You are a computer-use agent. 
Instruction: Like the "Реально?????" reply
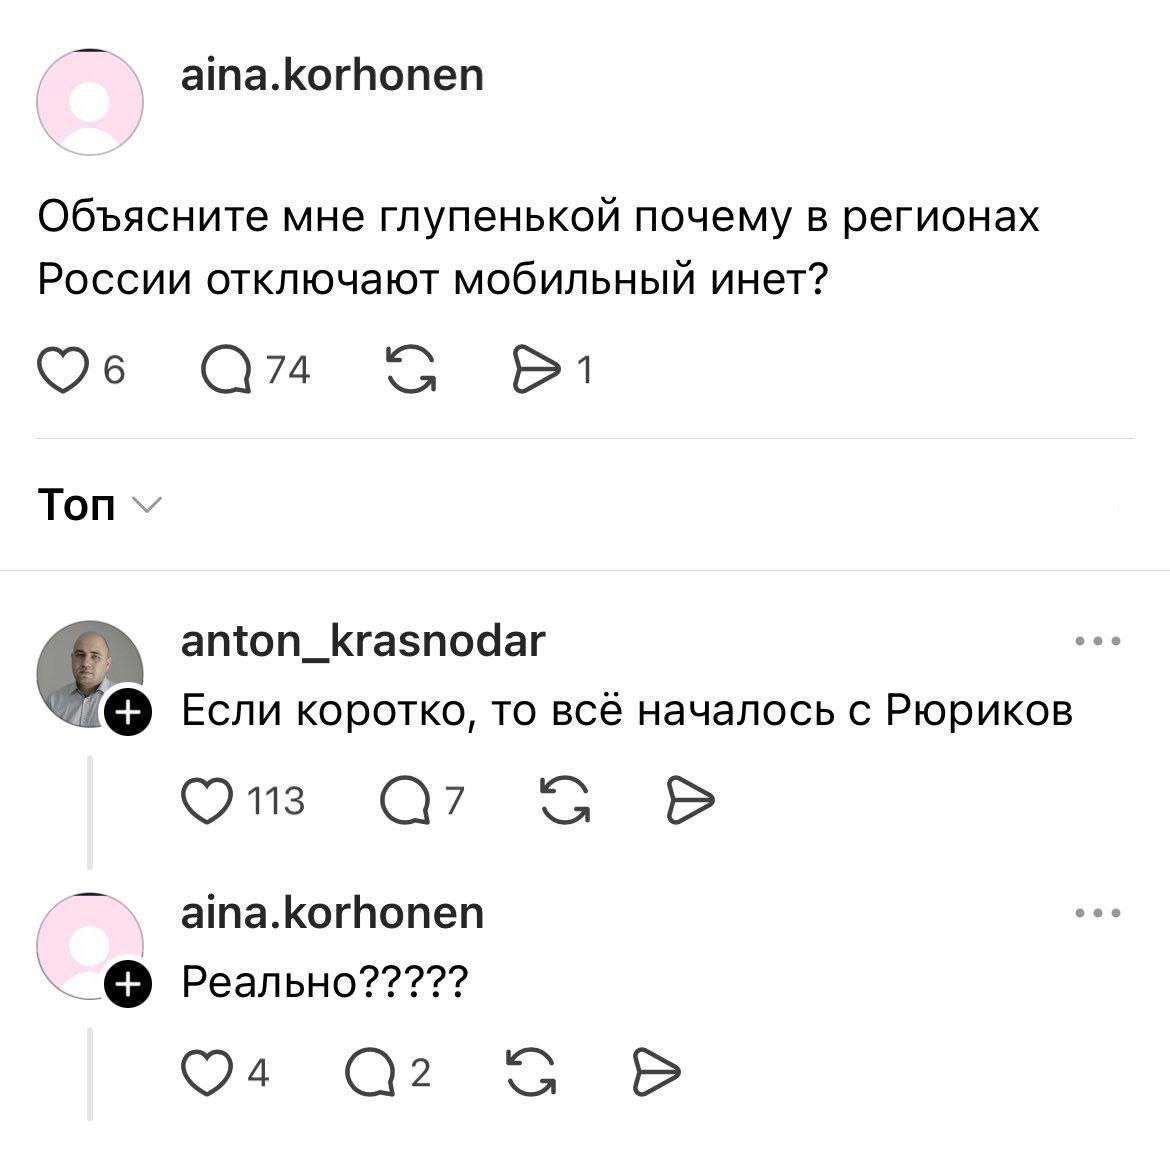point(207,1072)
